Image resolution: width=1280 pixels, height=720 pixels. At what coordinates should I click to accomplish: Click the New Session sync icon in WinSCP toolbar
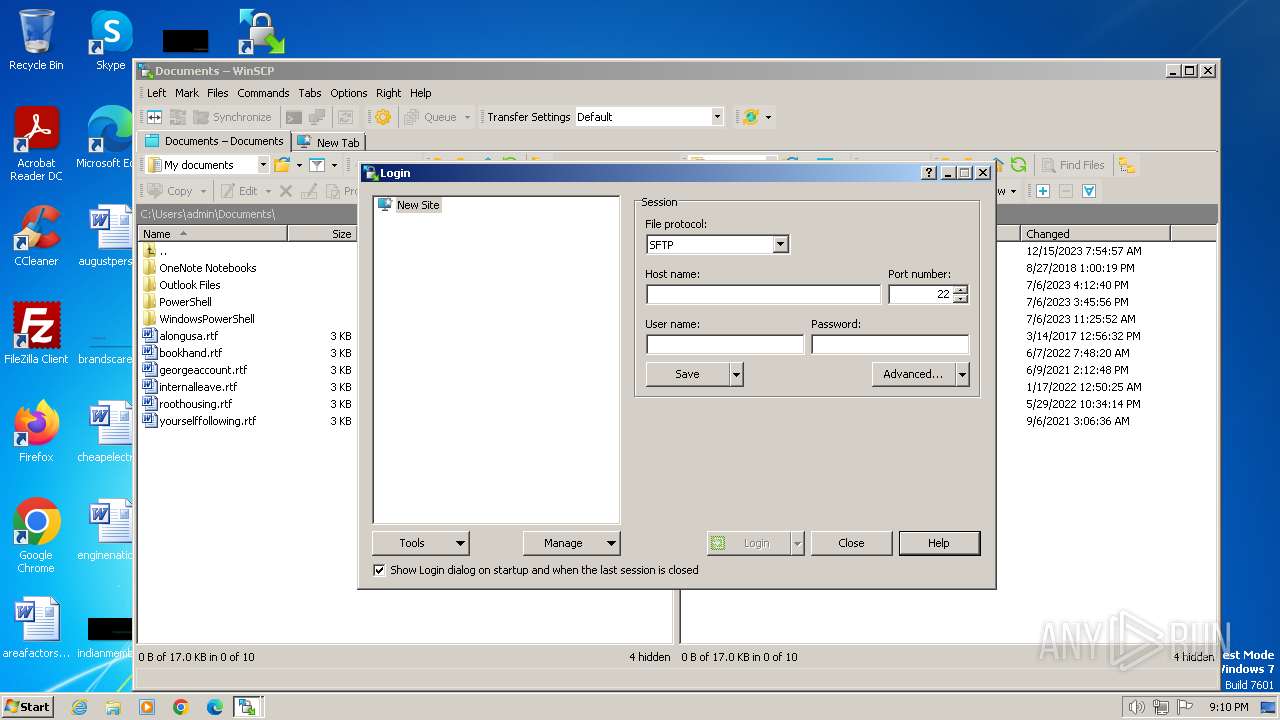pos(751,117)
